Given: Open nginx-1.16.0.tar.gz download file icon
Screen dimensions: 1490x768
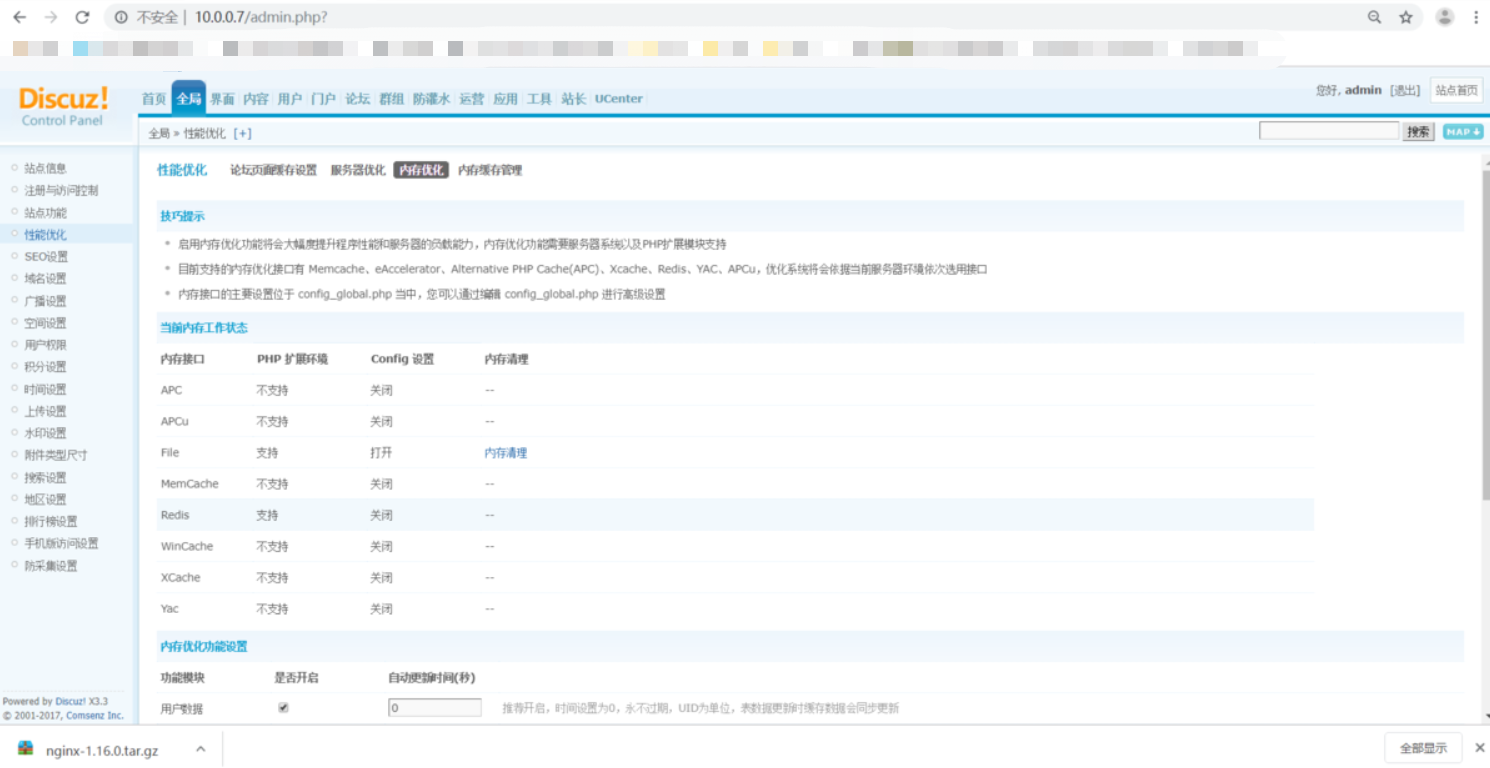Looking at the screenshot, I should pyautogui.click(x=26, y=749).
